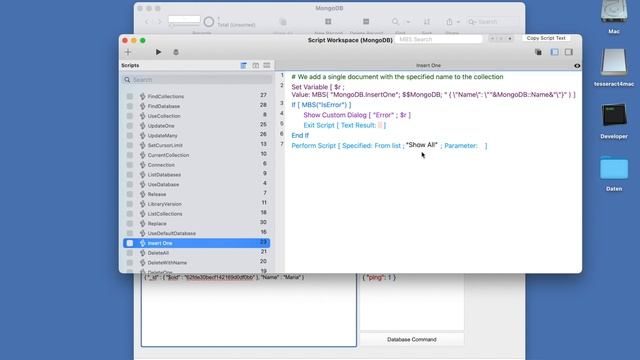Tick the checkbox for UpdateMany script

(130, 136)
